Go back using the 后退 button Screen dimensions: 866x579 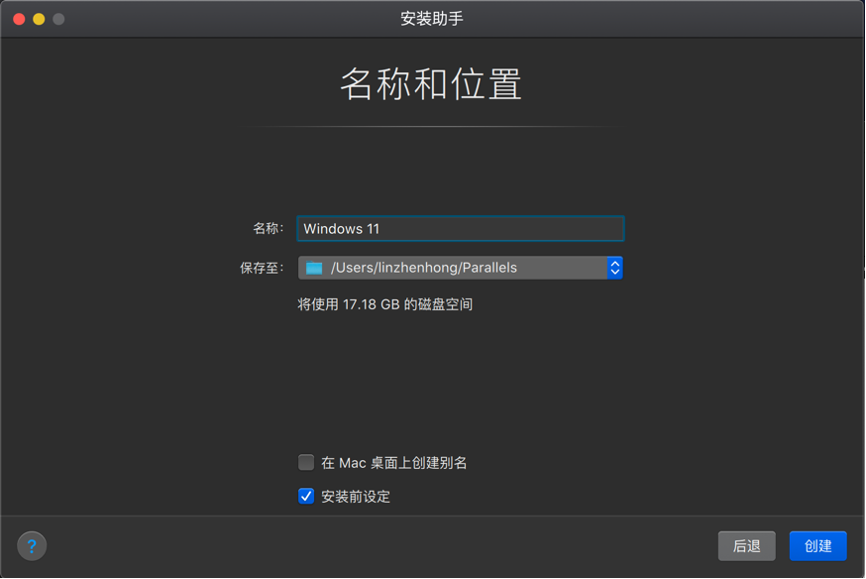click(x=746, y=546)
